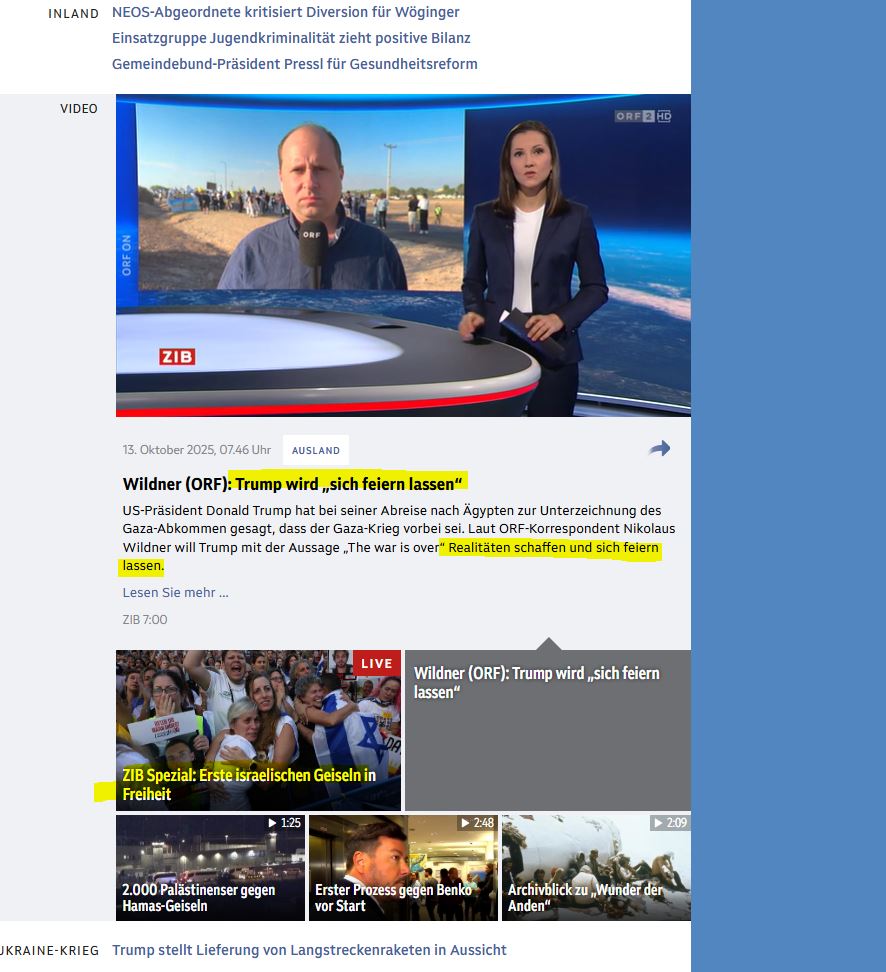
Task: Open the NEOS-Abgeordnete Diversion article link
Action: click(286, 13)
